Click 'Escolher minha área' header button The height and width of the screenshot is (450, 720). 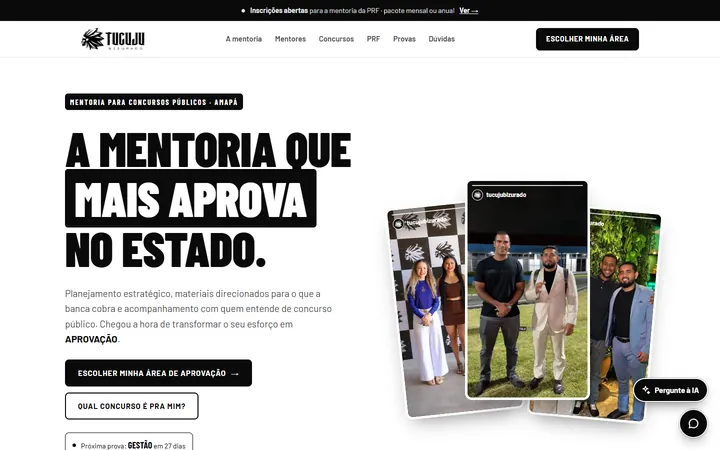[x=587, y=39]
